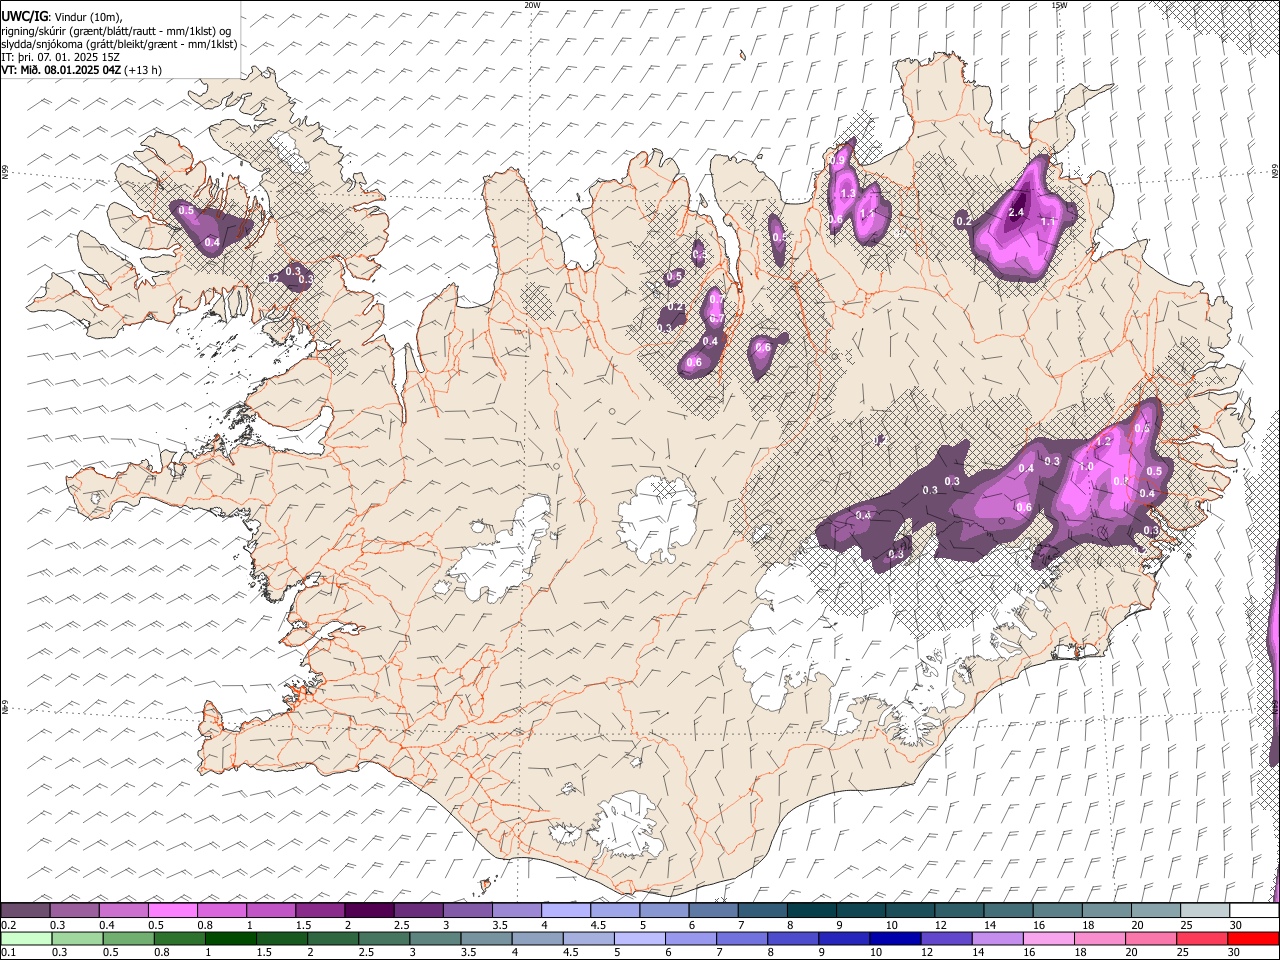
Task: Pick the deep blue swatch at 10 in lower legend
Action: coord(895,938)
